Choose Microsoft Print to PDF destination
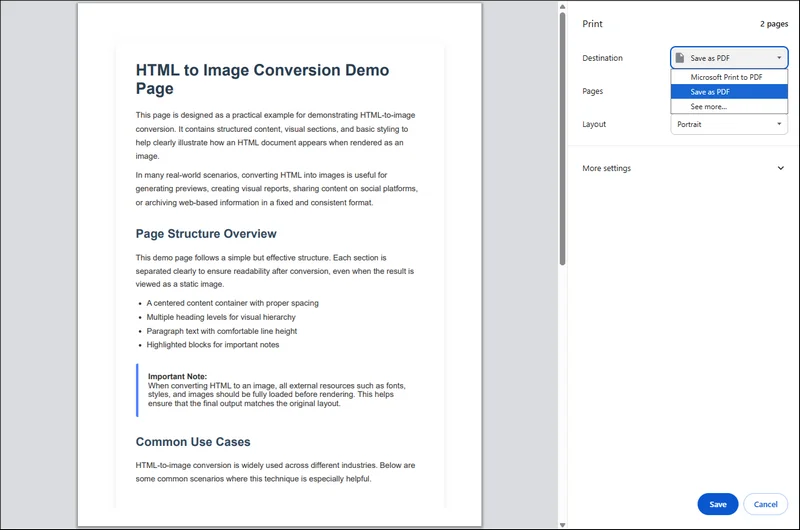Screen dimensions: 800x530 click(729, 77)
